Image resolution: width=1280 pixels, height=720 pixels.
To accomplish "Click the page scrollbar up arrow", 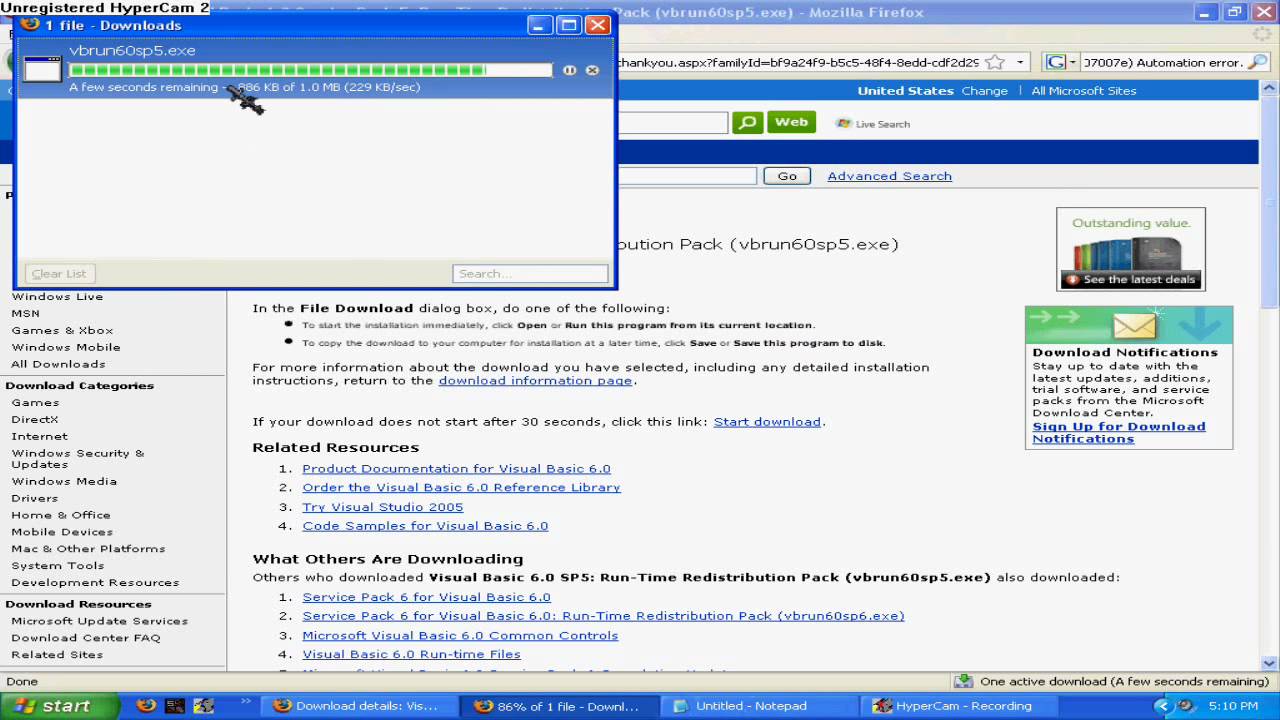I will tap(1270, 89).
